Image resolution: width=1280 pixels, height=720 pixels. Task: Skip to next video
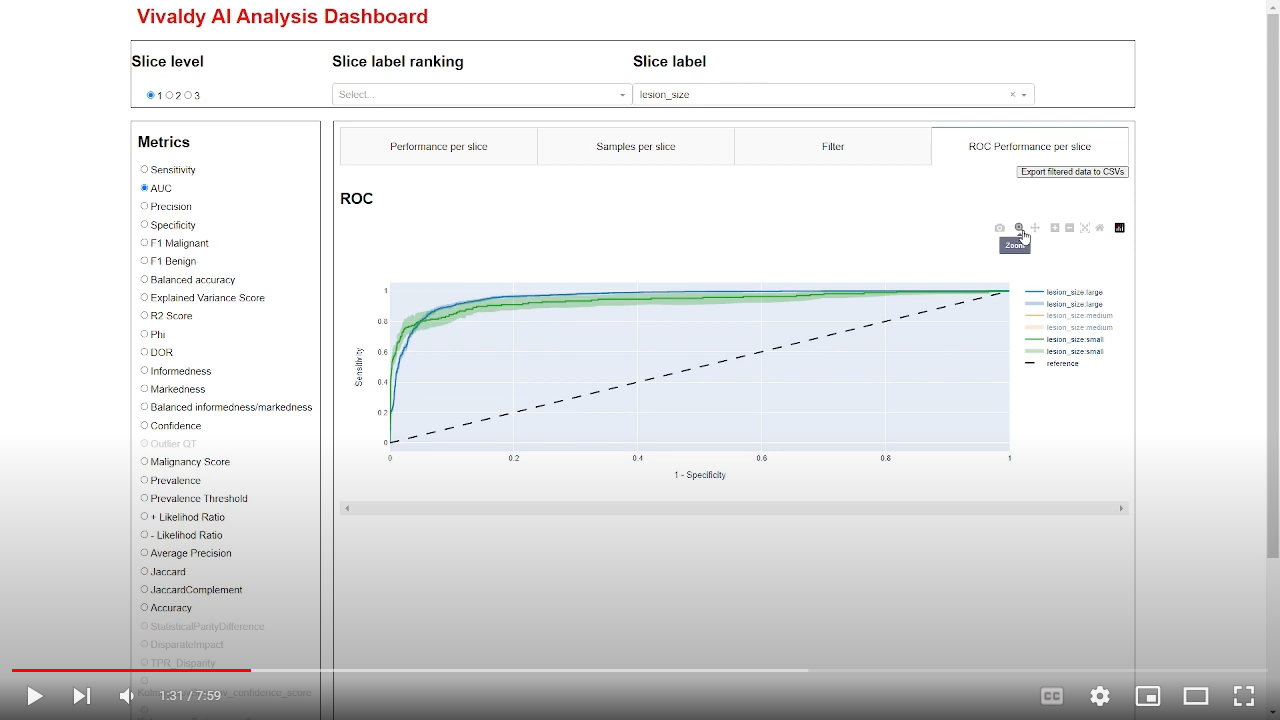coord(82,696)
